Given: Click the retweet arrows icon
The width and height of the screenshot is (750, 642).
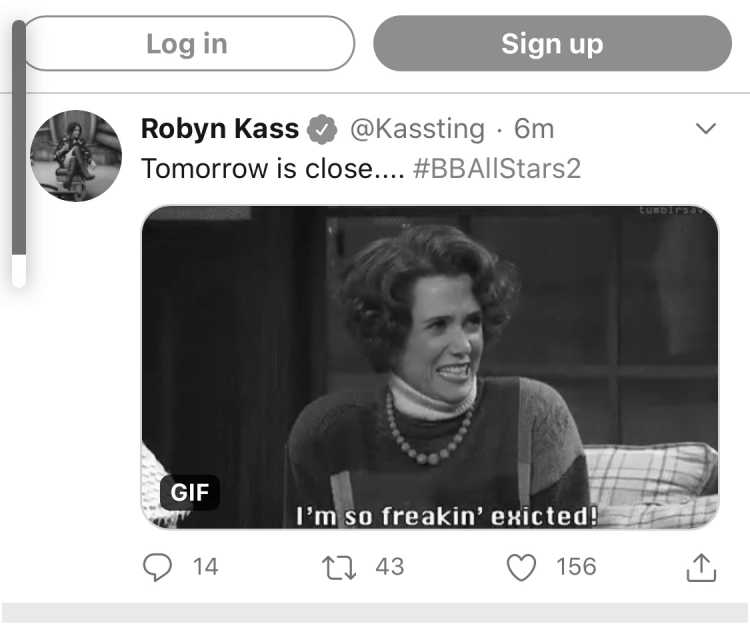Looking at the screenshot, I should click(x=339, y=567).
